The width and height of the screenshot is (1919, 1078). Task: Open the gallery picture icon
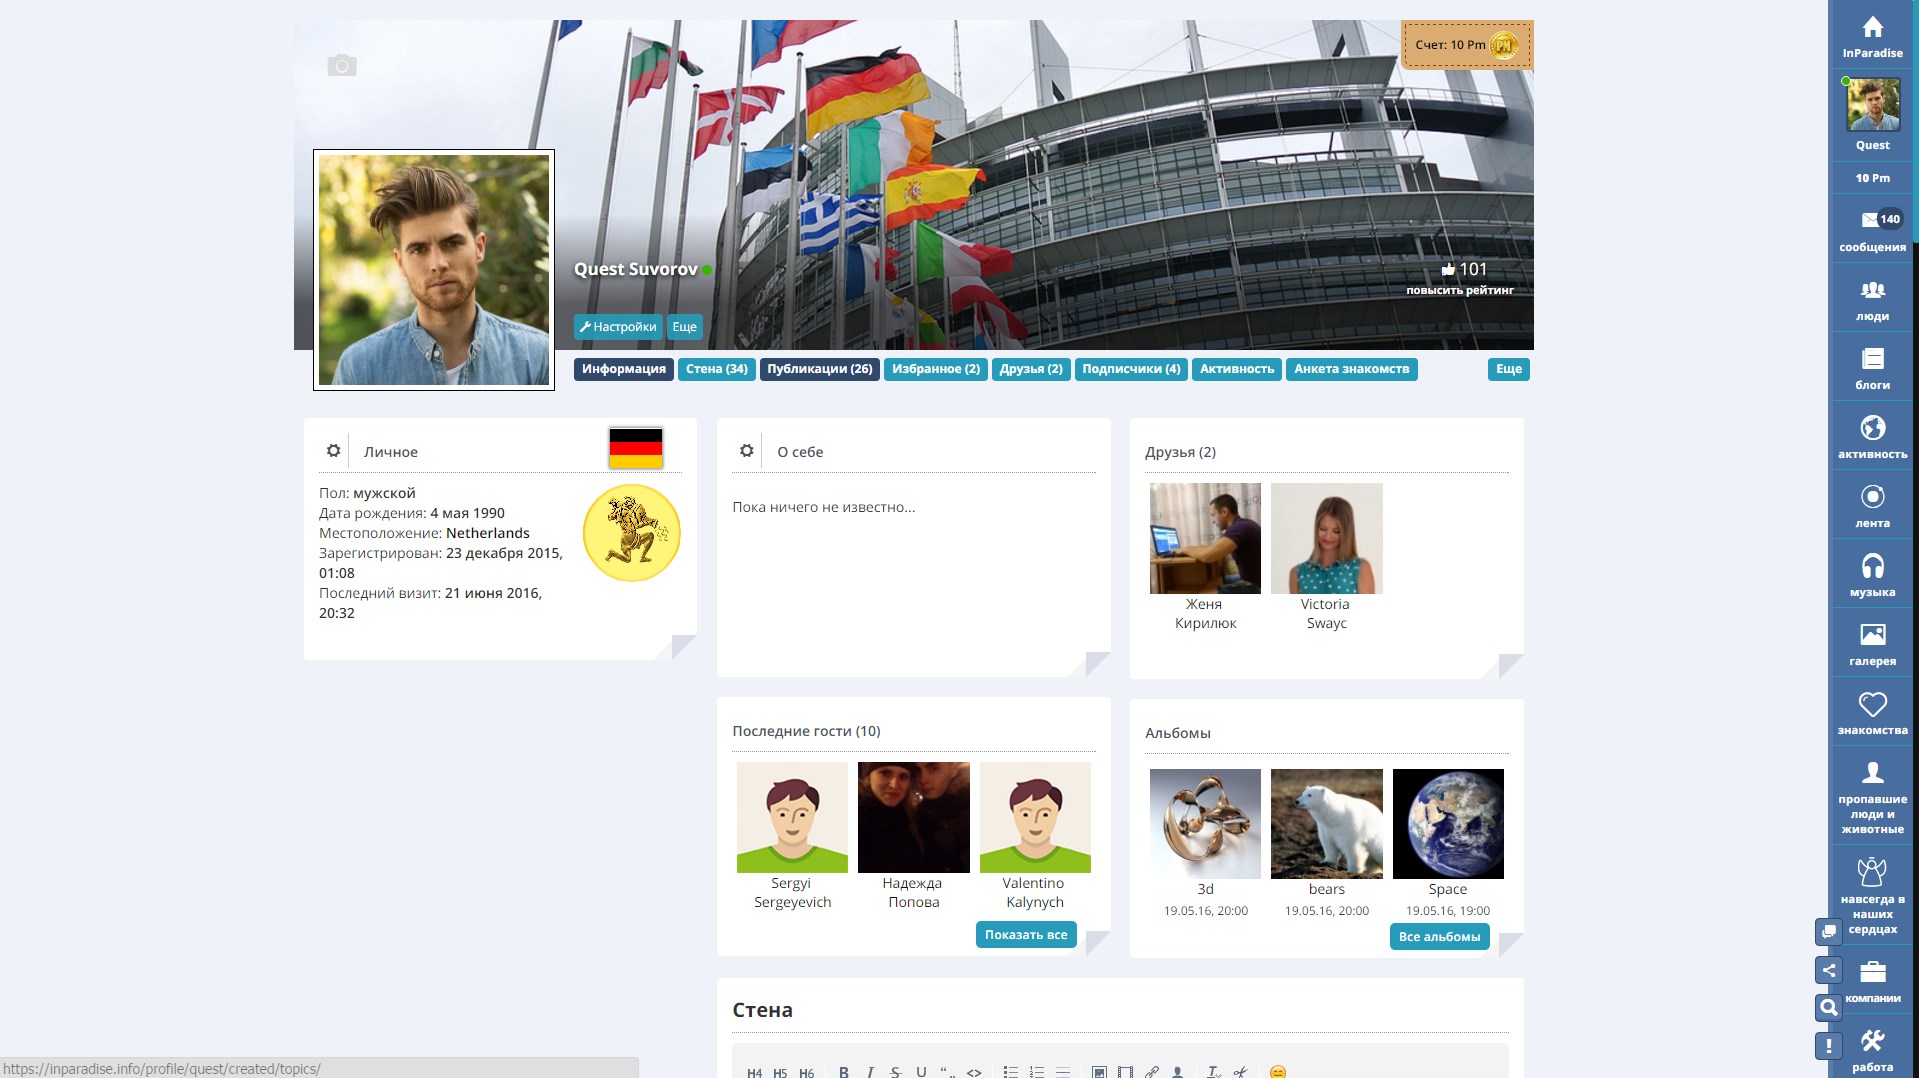(x=1872, y=636)
